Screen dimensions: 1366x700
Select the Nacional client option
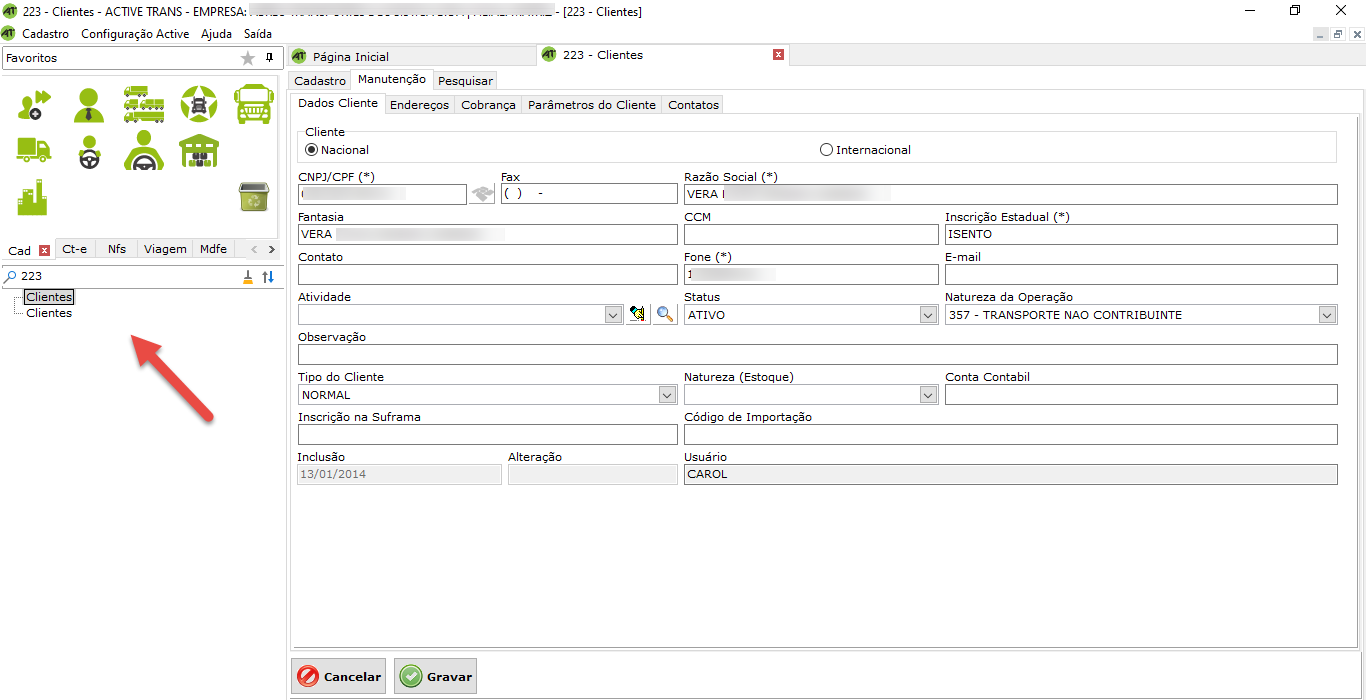312,150
